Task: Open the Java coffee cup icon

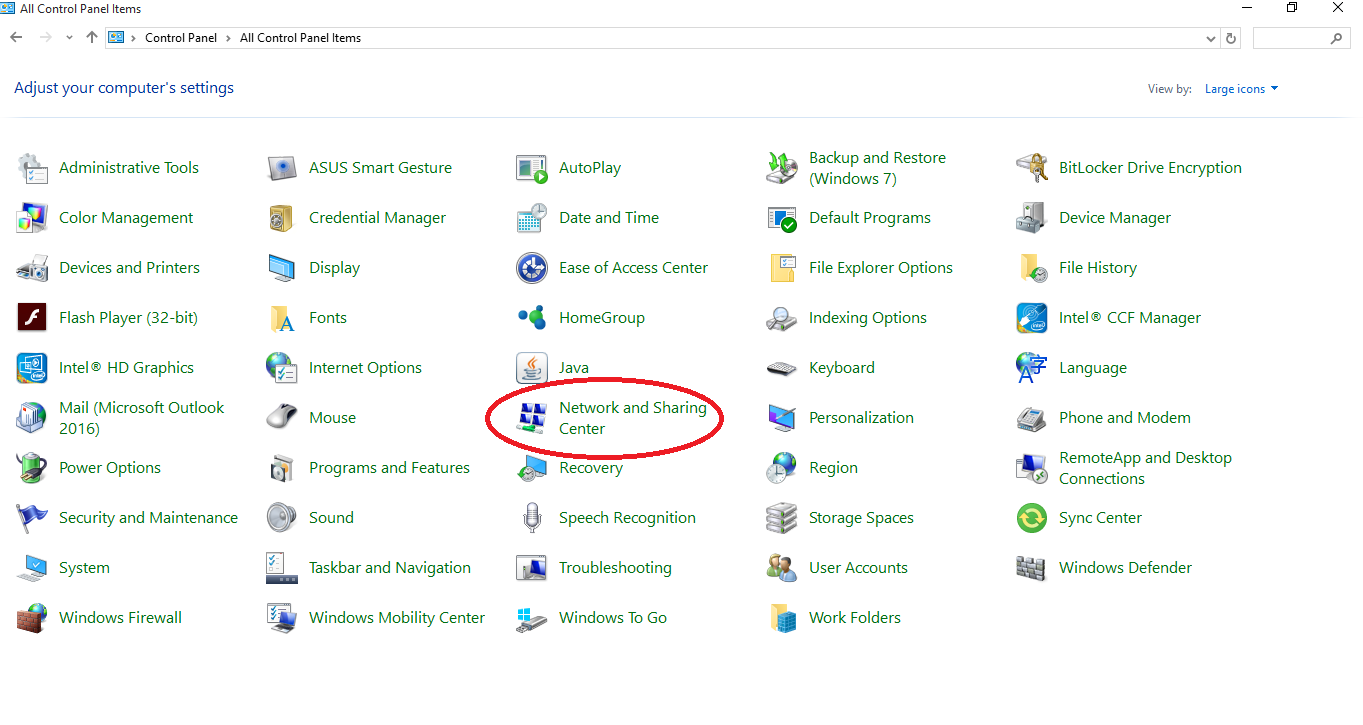Action: 532,368
